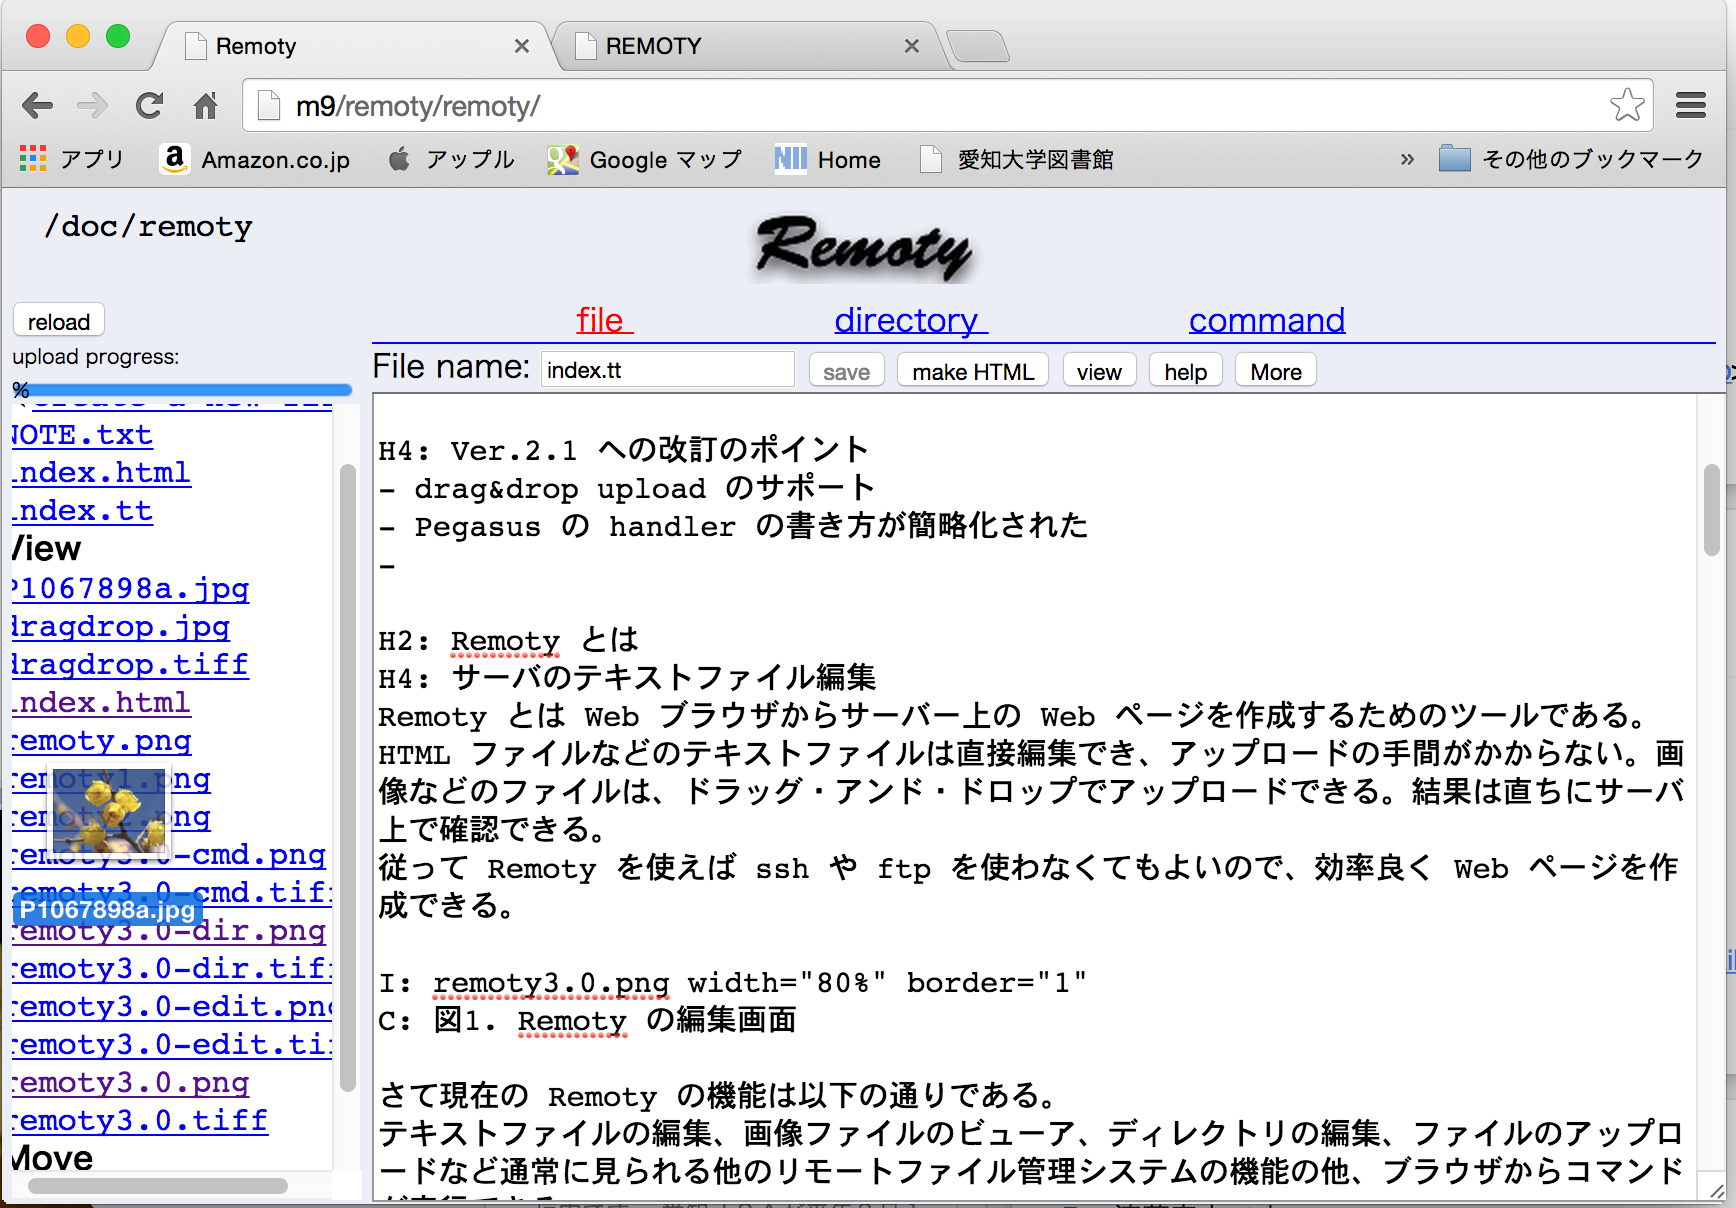Select the directory tab in Remoty
This screenshot has height=1208, width=1736.
(910, 320)
